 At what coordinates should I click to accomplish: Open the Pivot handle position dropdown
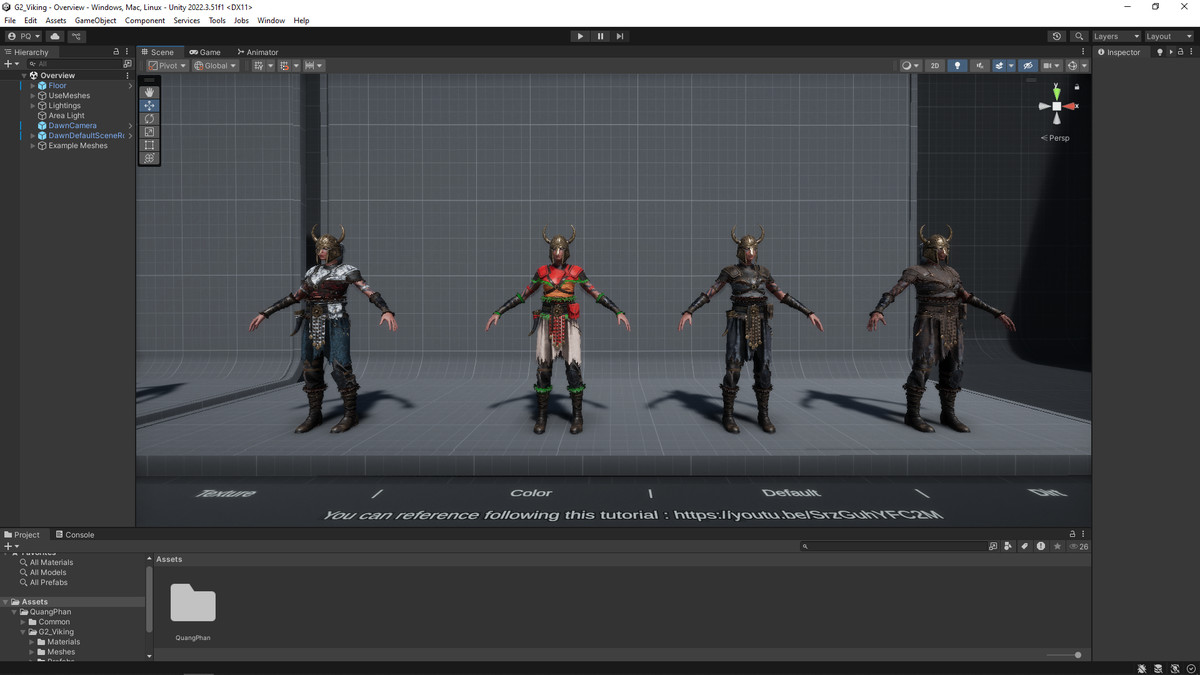pyautogui.click(x=167, y=66)
